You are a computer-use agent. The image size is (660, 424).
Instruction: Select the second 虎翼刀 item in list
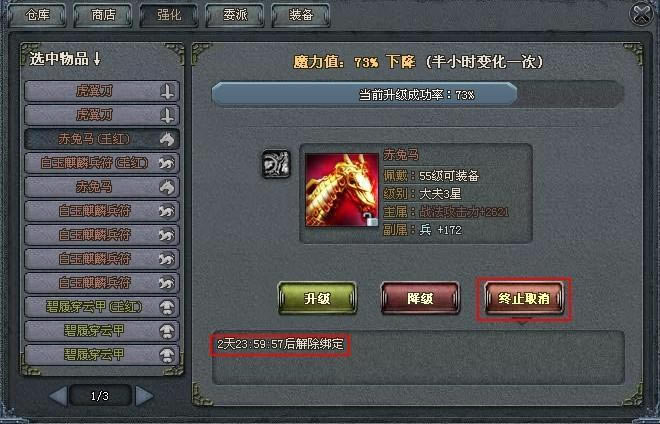[102, 115]
